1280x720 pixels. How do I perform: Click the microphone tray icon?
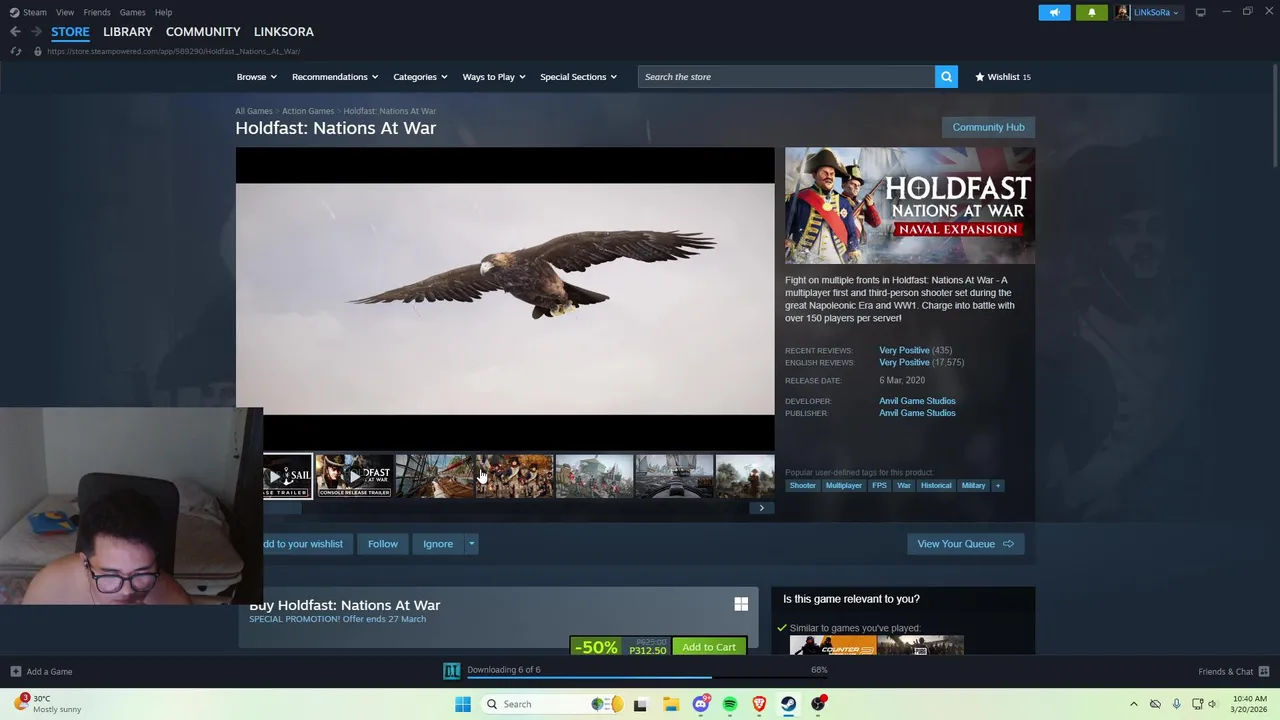(1176, 704)
